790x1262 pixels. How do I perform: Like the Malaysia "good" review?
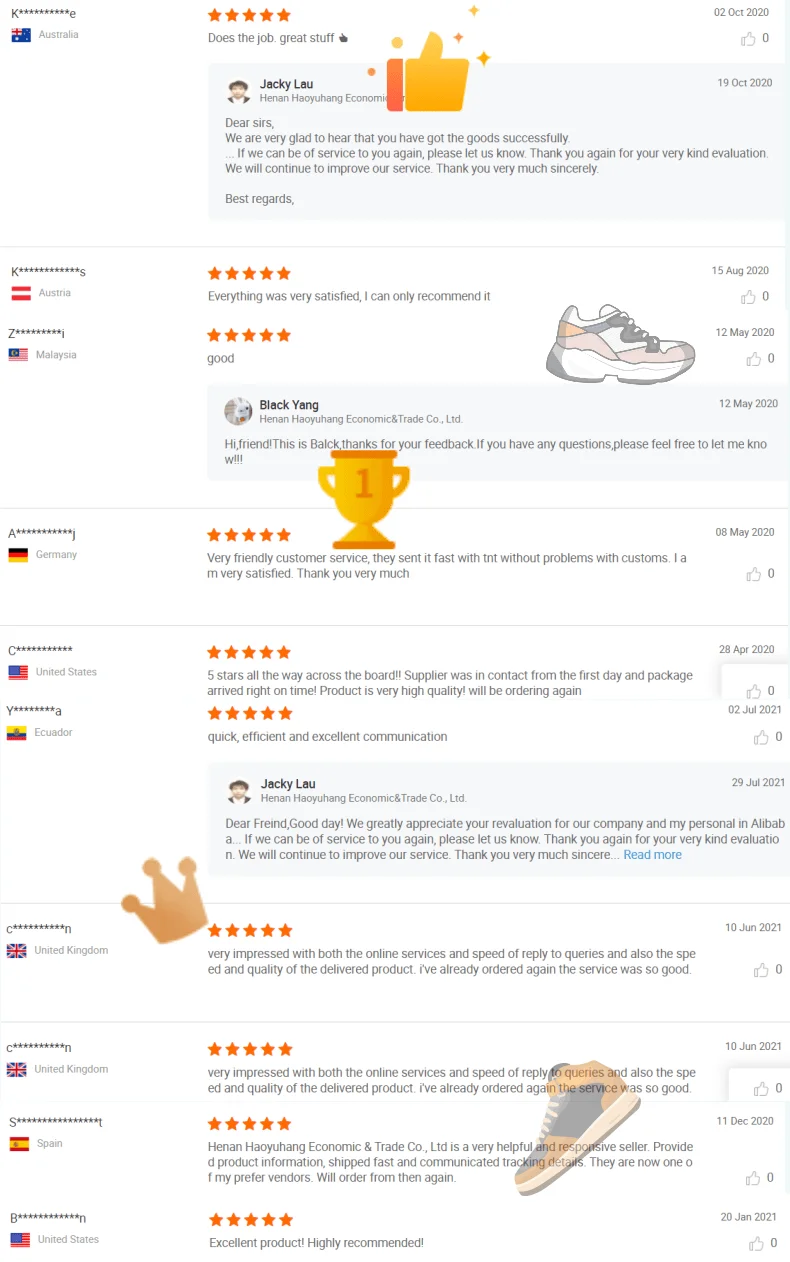click(753, 359)
